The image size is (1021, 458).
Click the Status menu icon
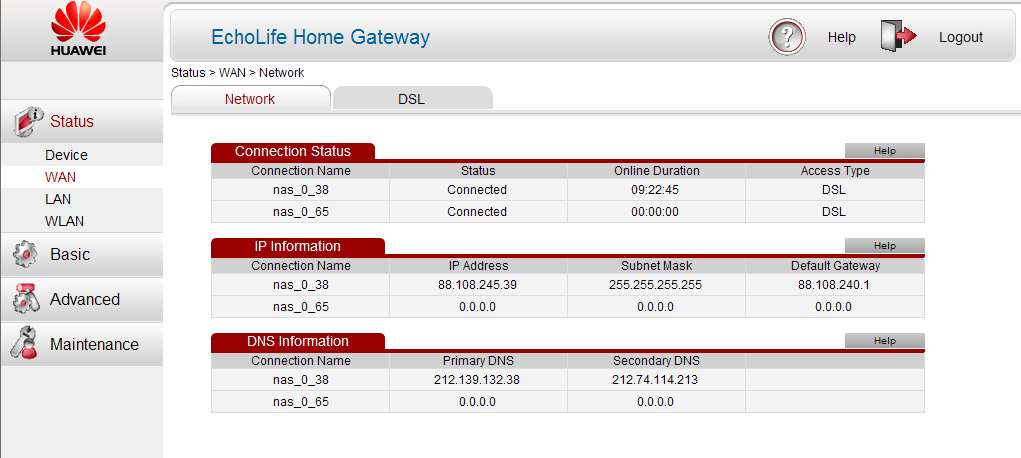(25, 121)
